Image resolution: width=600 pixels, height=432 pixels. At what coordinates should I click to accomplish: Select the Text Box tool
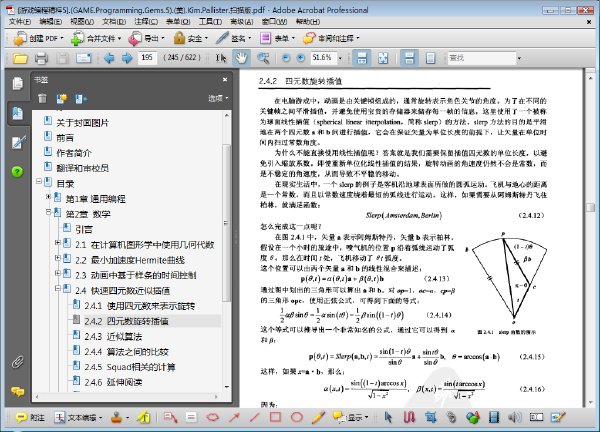pos(191,417)
